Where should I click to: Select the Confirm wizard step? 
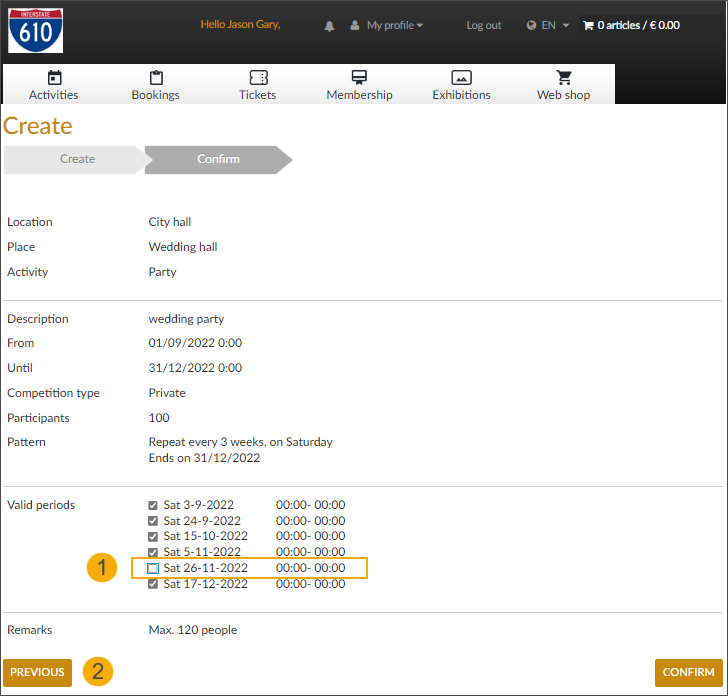pyautogui.click(x=218, y=159)
